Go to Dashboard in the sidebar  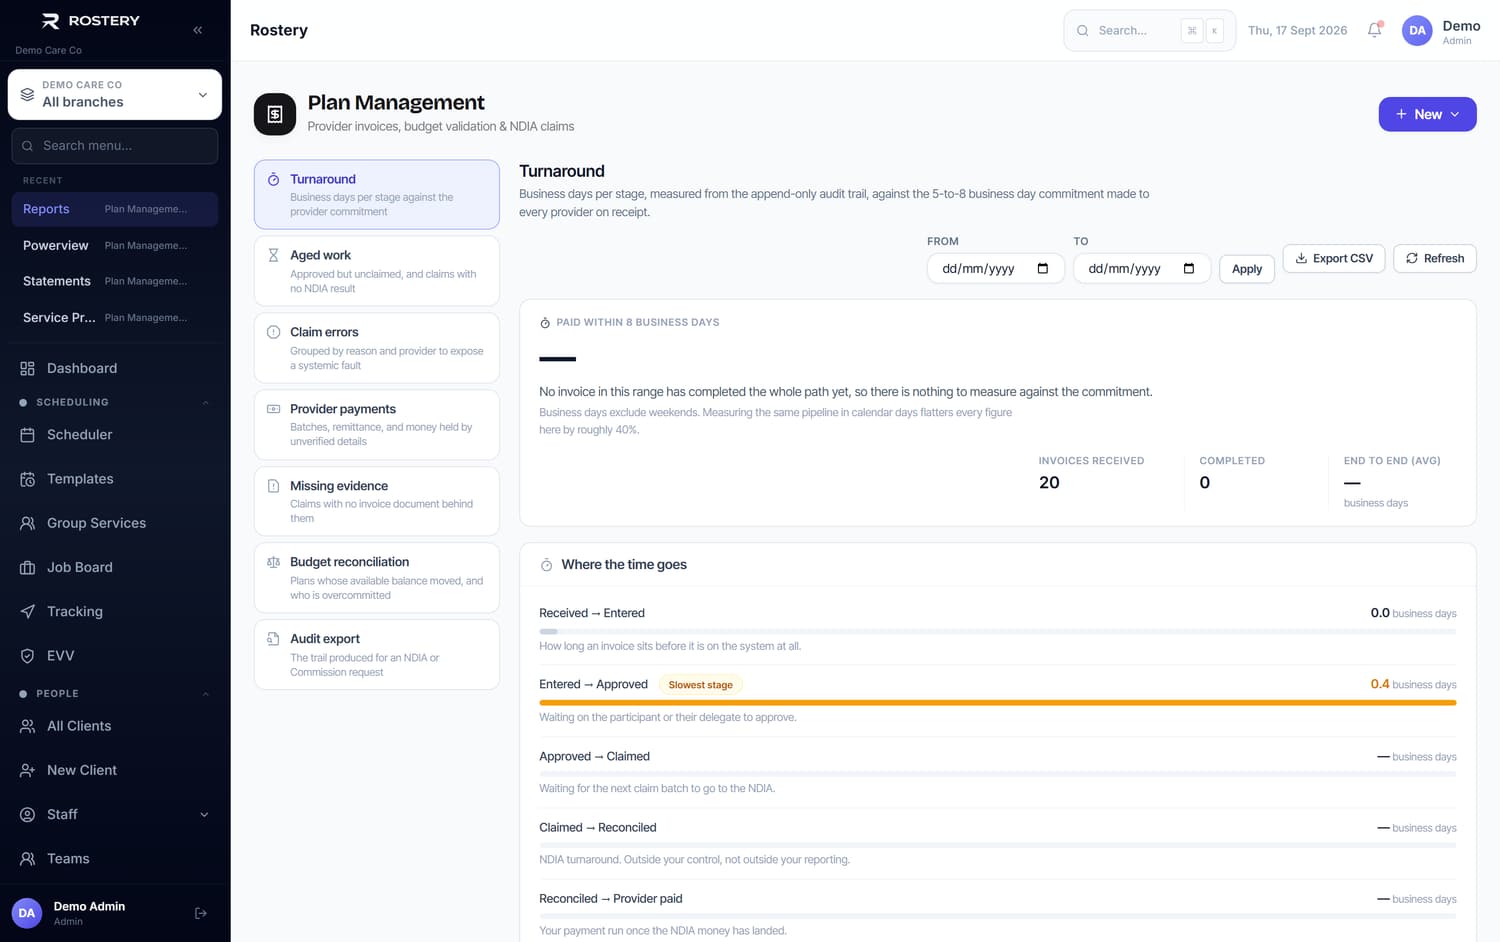pyautogui.click(x=115, y=368)
